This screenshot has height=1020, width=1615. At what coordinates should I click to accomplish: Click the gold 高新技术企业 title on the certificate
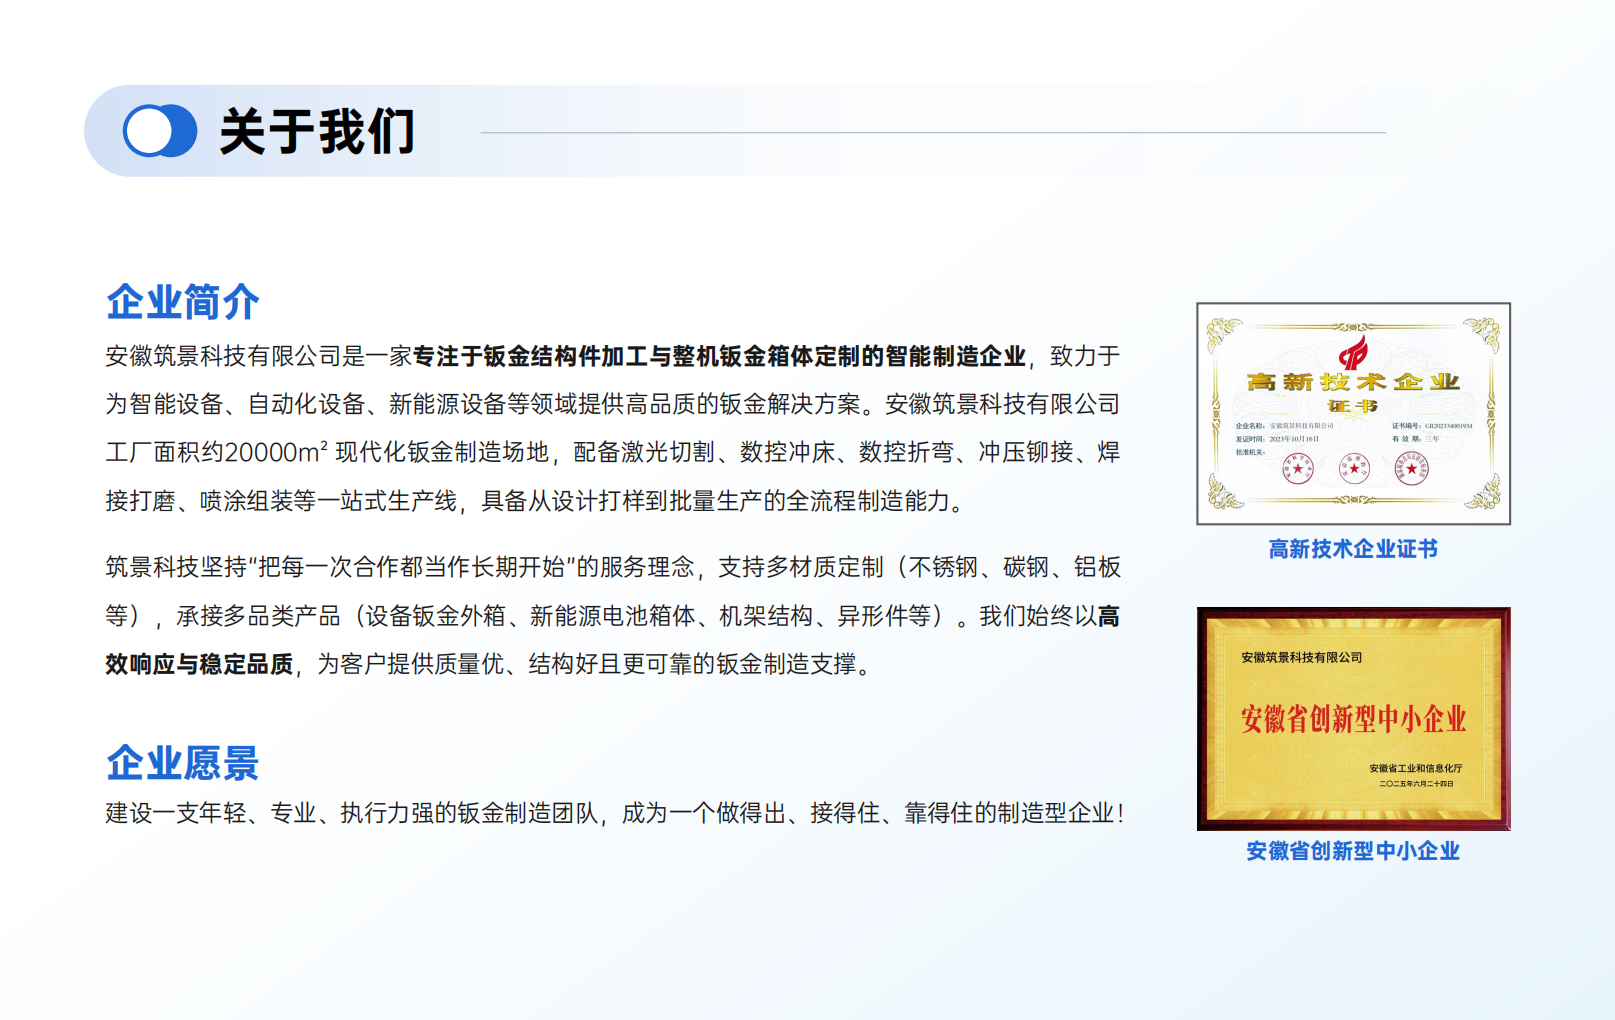click(x=1353, y=382)
